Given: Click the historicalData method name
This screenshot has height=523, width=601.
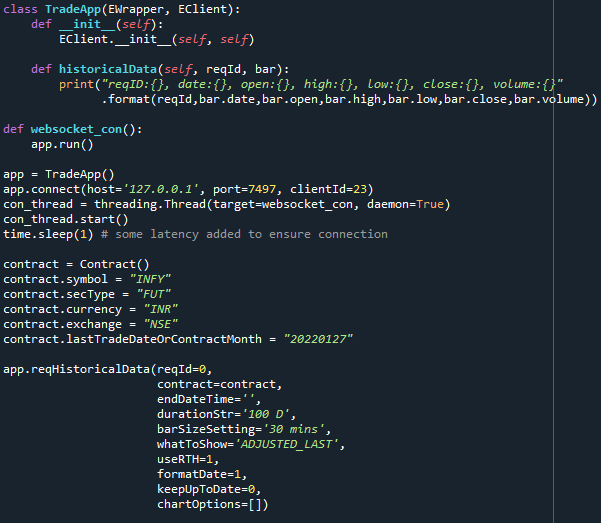Looking at the screenshot, I should [x=108, y=69].
